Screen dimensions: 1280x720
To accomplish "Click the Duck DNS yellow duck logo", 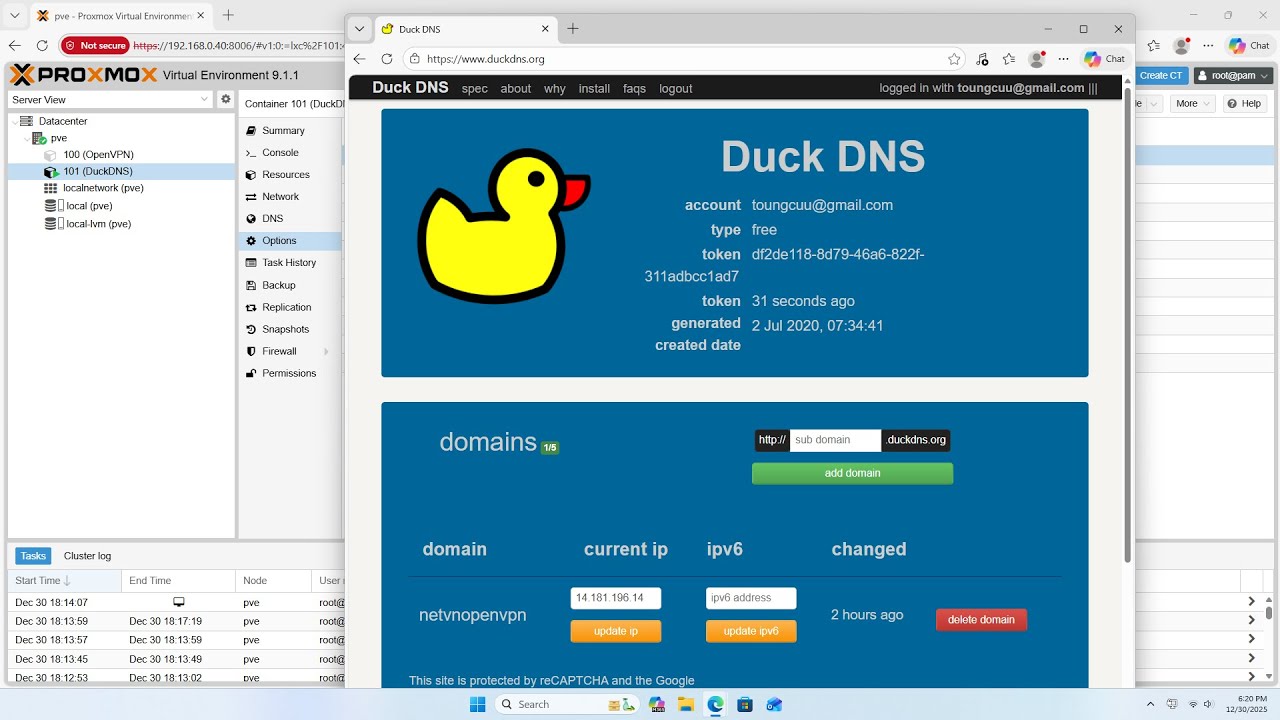I will click(x=503, y=227).
